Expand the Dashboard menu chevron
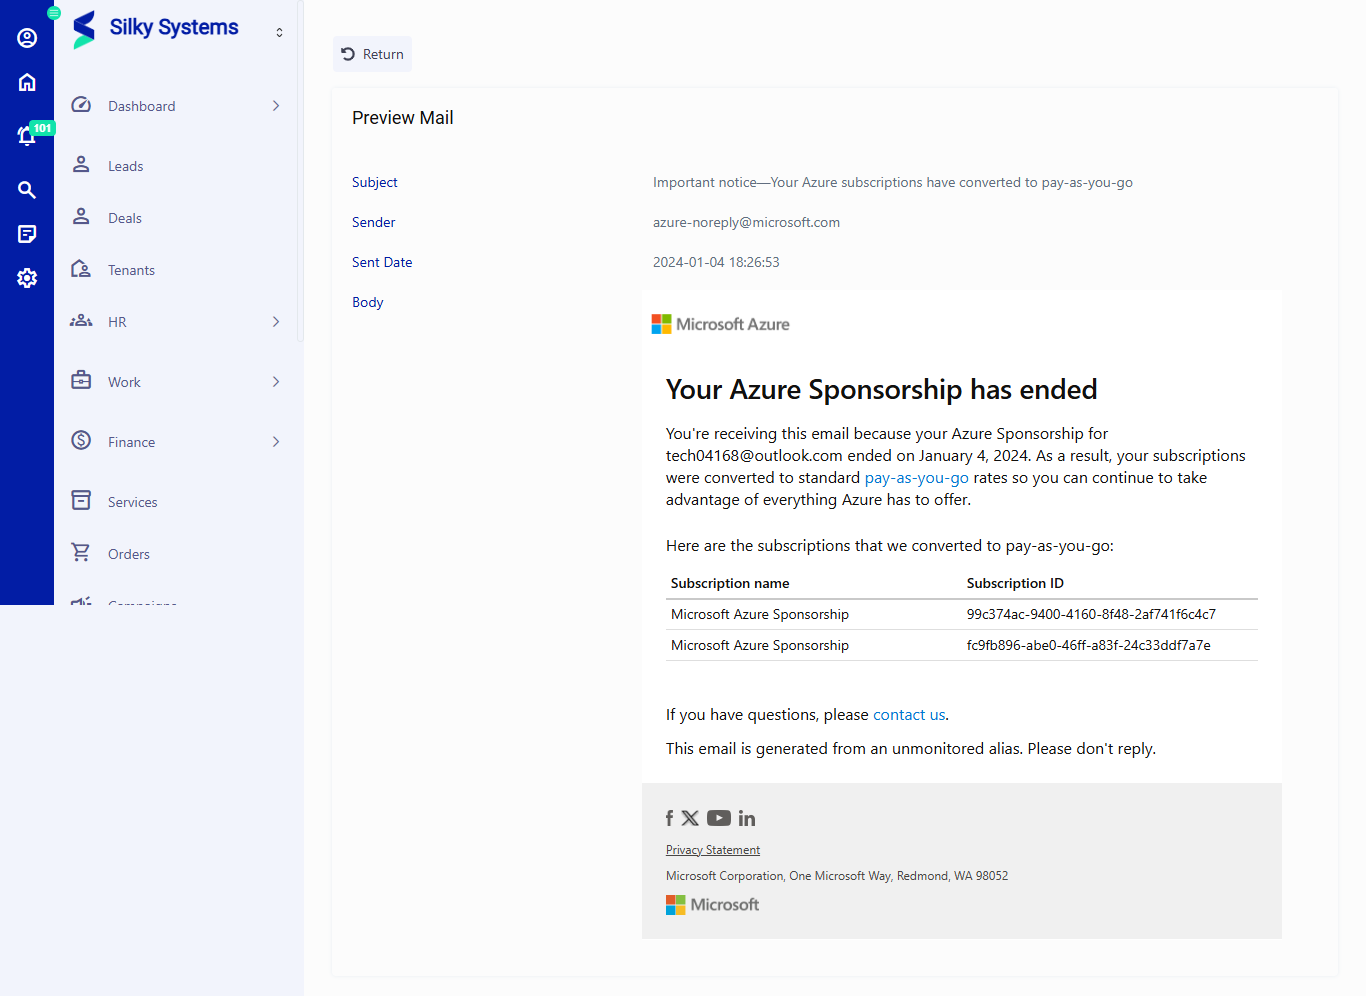 pos(276,106)
